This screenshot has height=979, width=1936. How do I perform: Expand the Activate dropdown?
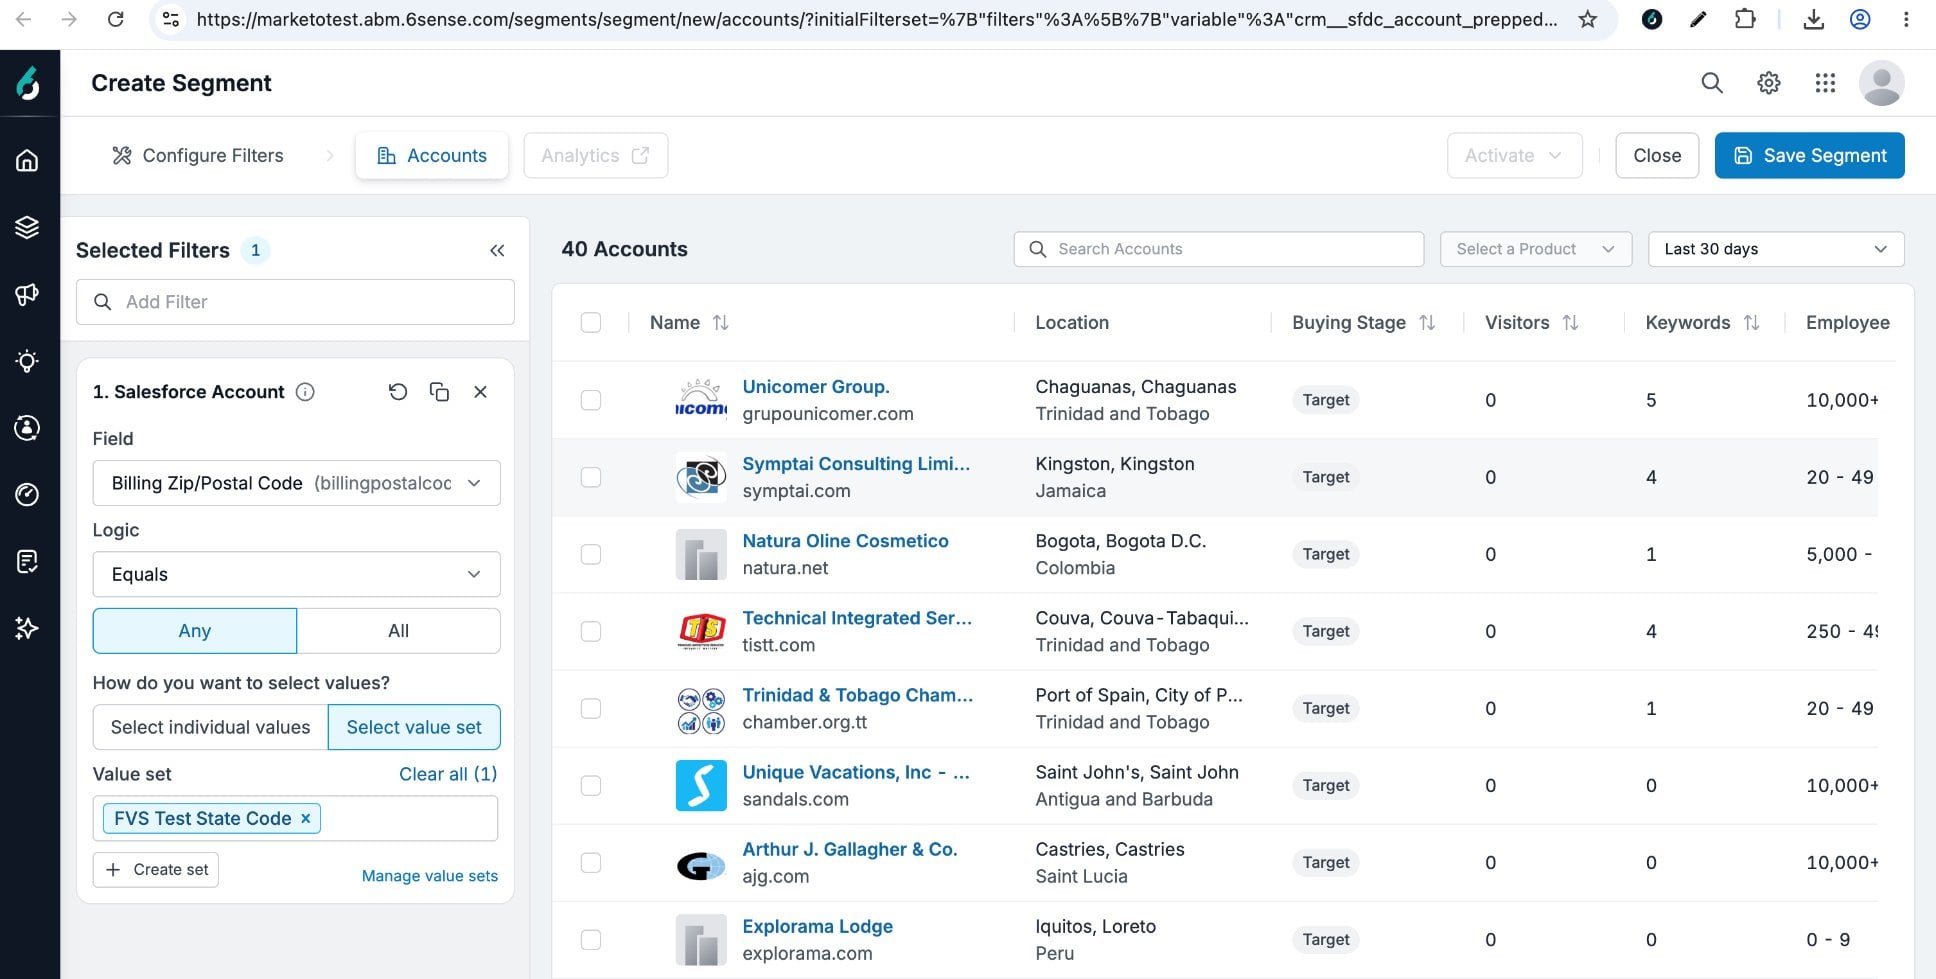tap(1514, 155)
